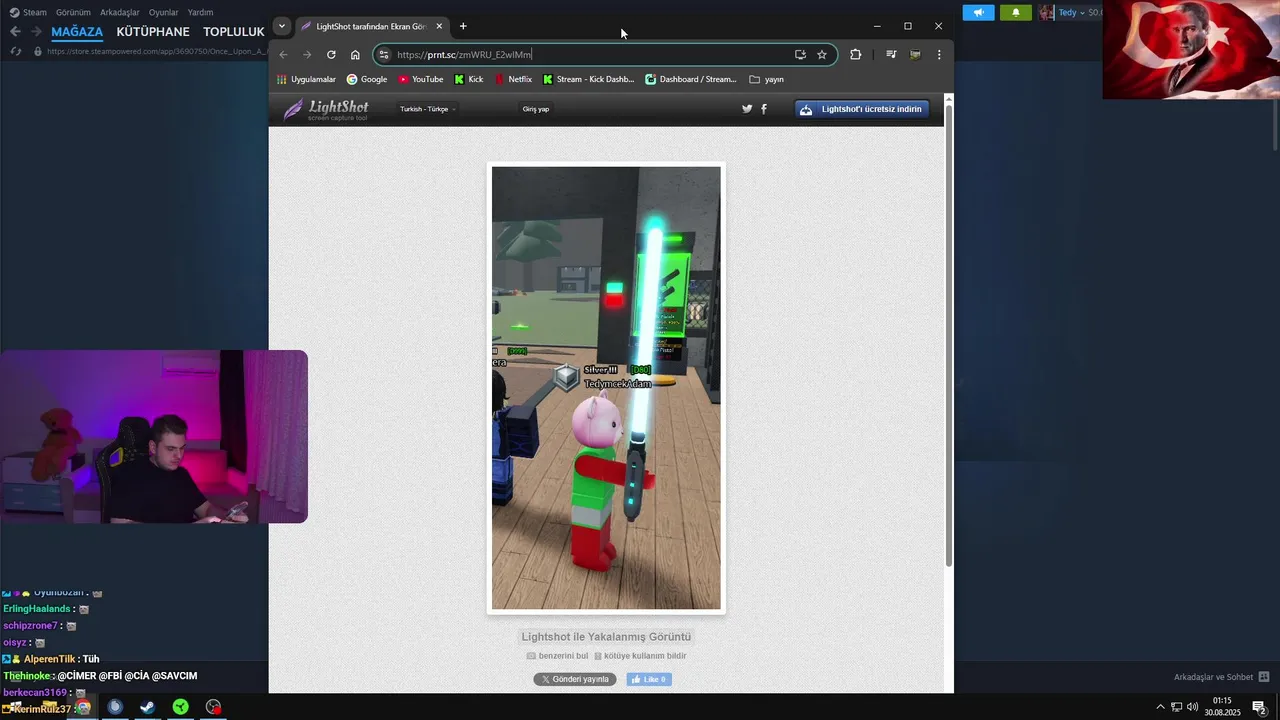
Task: Click Steam green notifications bell
Action: coord(1016,13)
